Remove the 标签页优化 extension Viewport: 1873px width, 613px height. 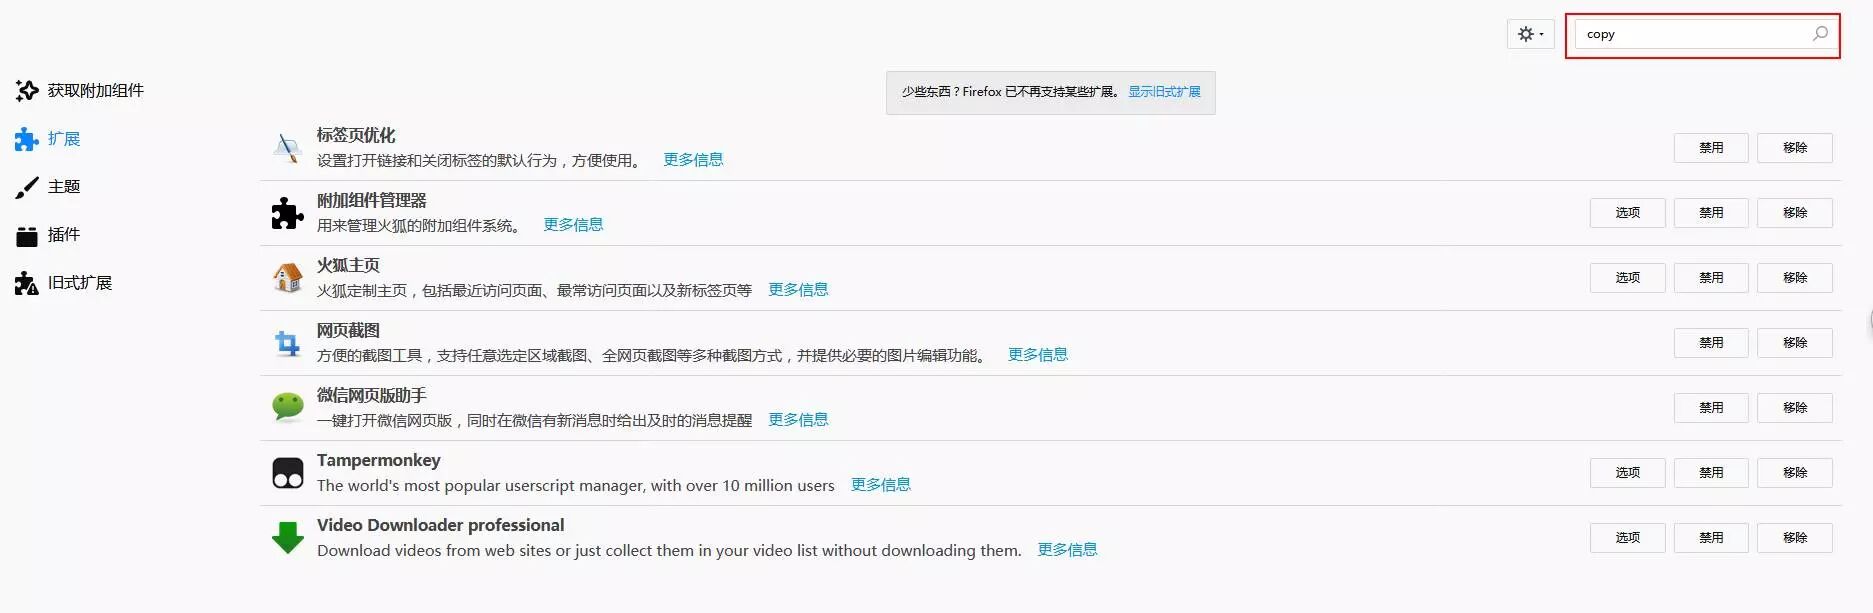(x=1795, y=148)
